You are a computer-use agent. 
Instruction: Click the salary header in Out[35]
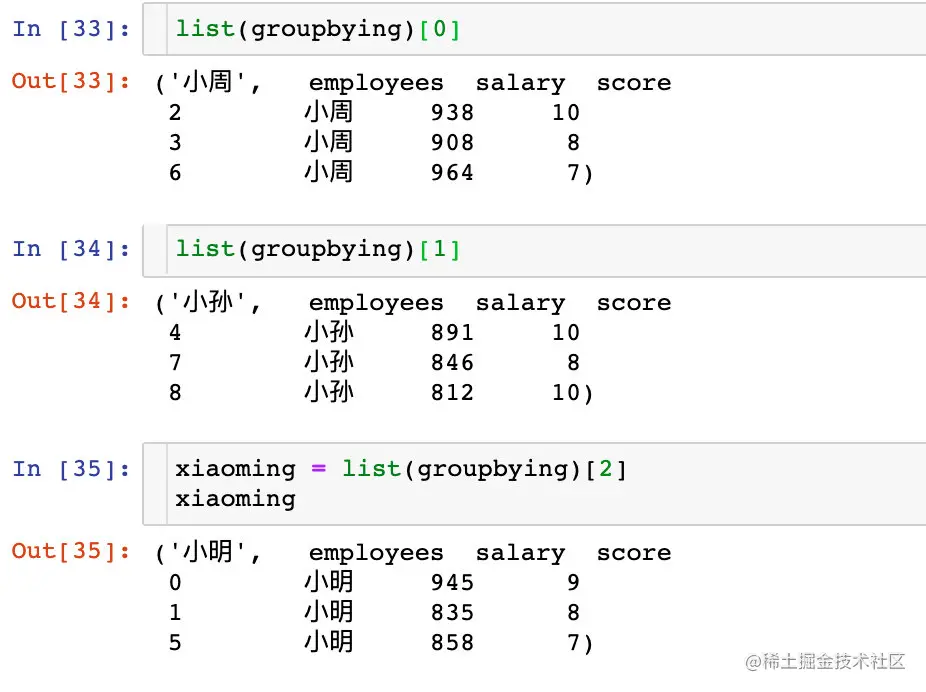tap(520, 553)
